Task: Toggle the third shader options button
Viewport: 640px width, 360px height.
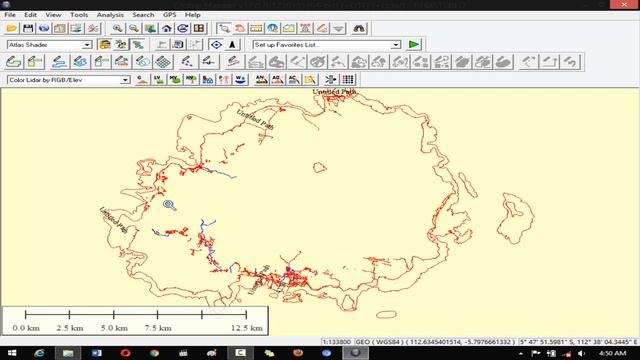Action: click(138, 44)
